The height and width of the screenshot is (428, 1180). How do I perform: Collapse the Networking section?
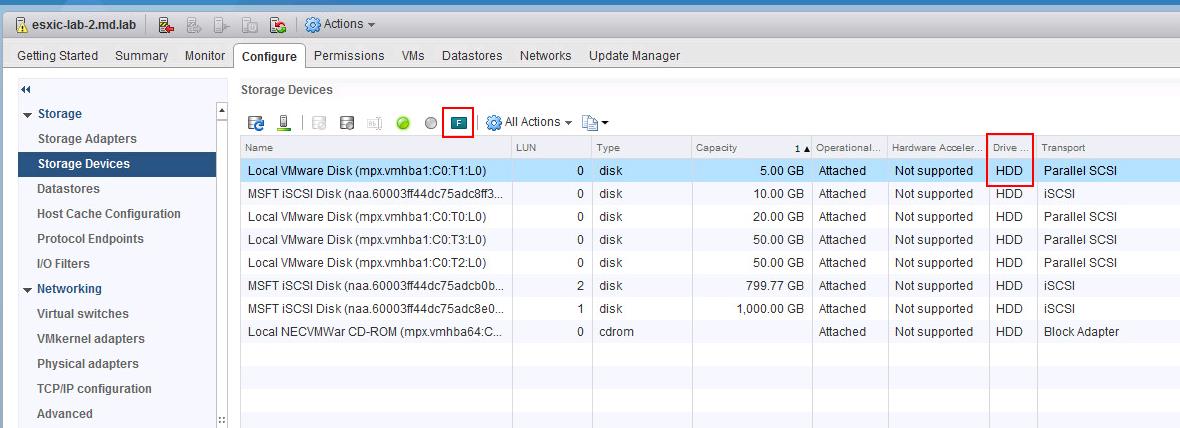point(29,290)
